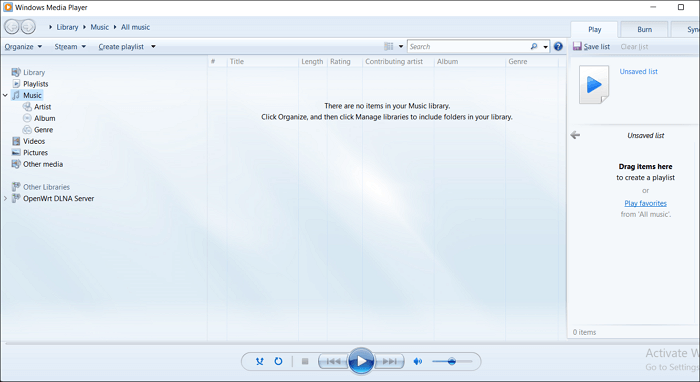Select Genre under Music

[43, 130]
